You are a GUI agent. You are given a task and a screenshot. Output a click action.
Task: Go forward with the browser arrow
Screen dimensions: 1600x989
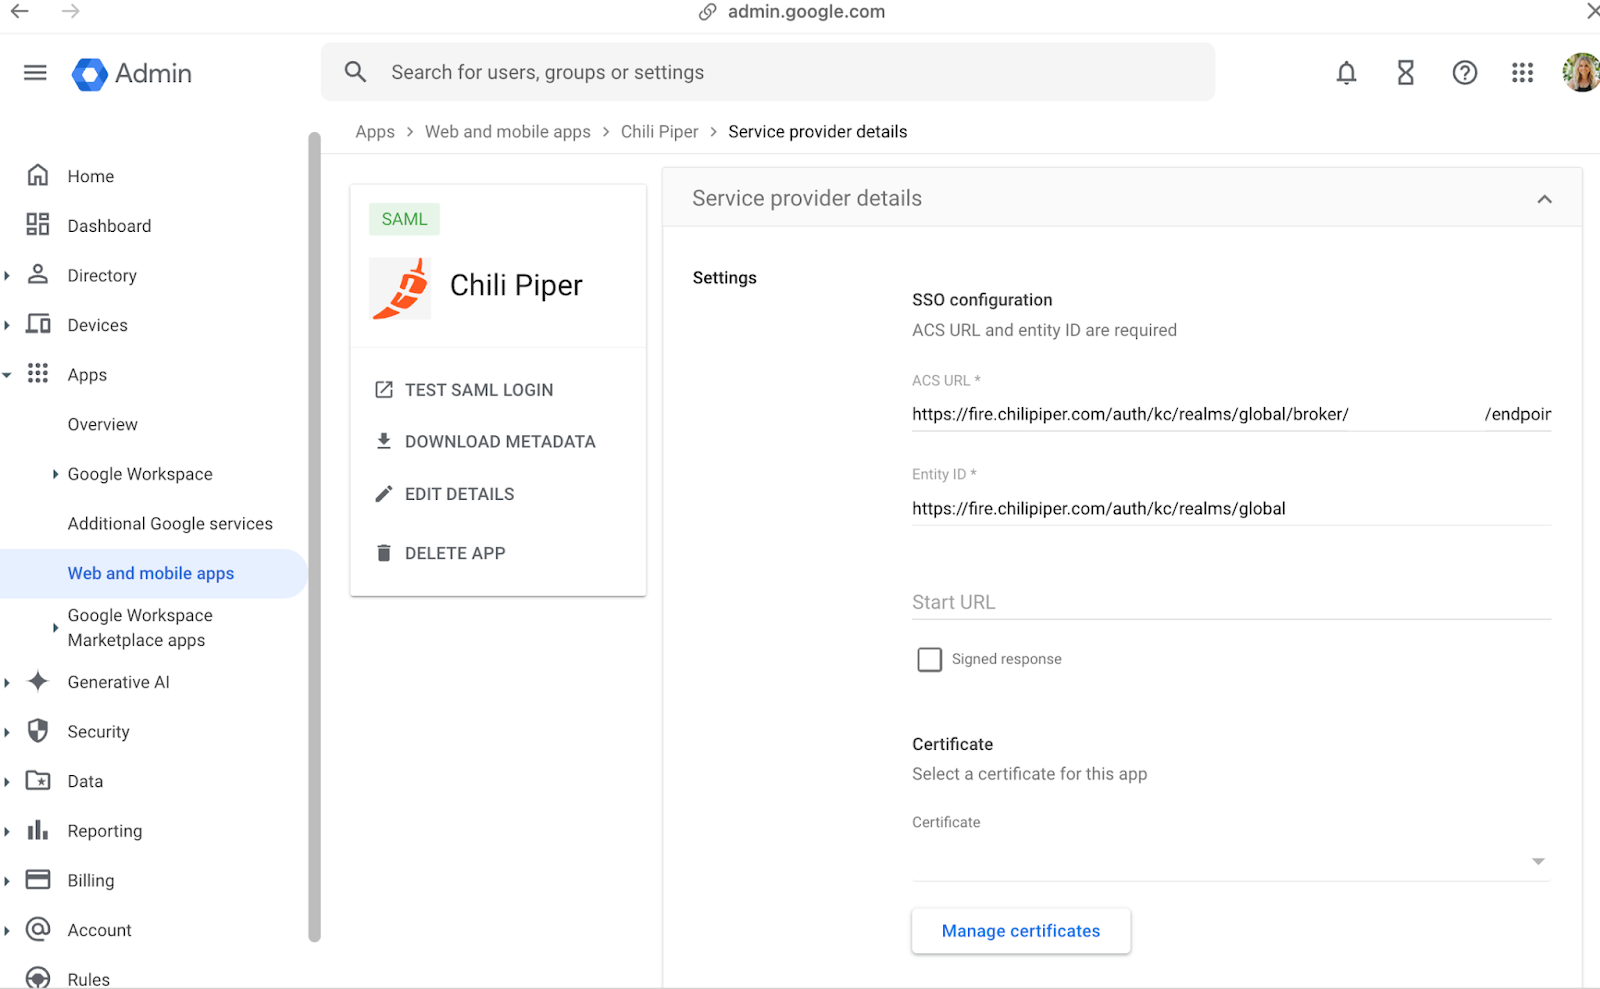tap(70, 12)
